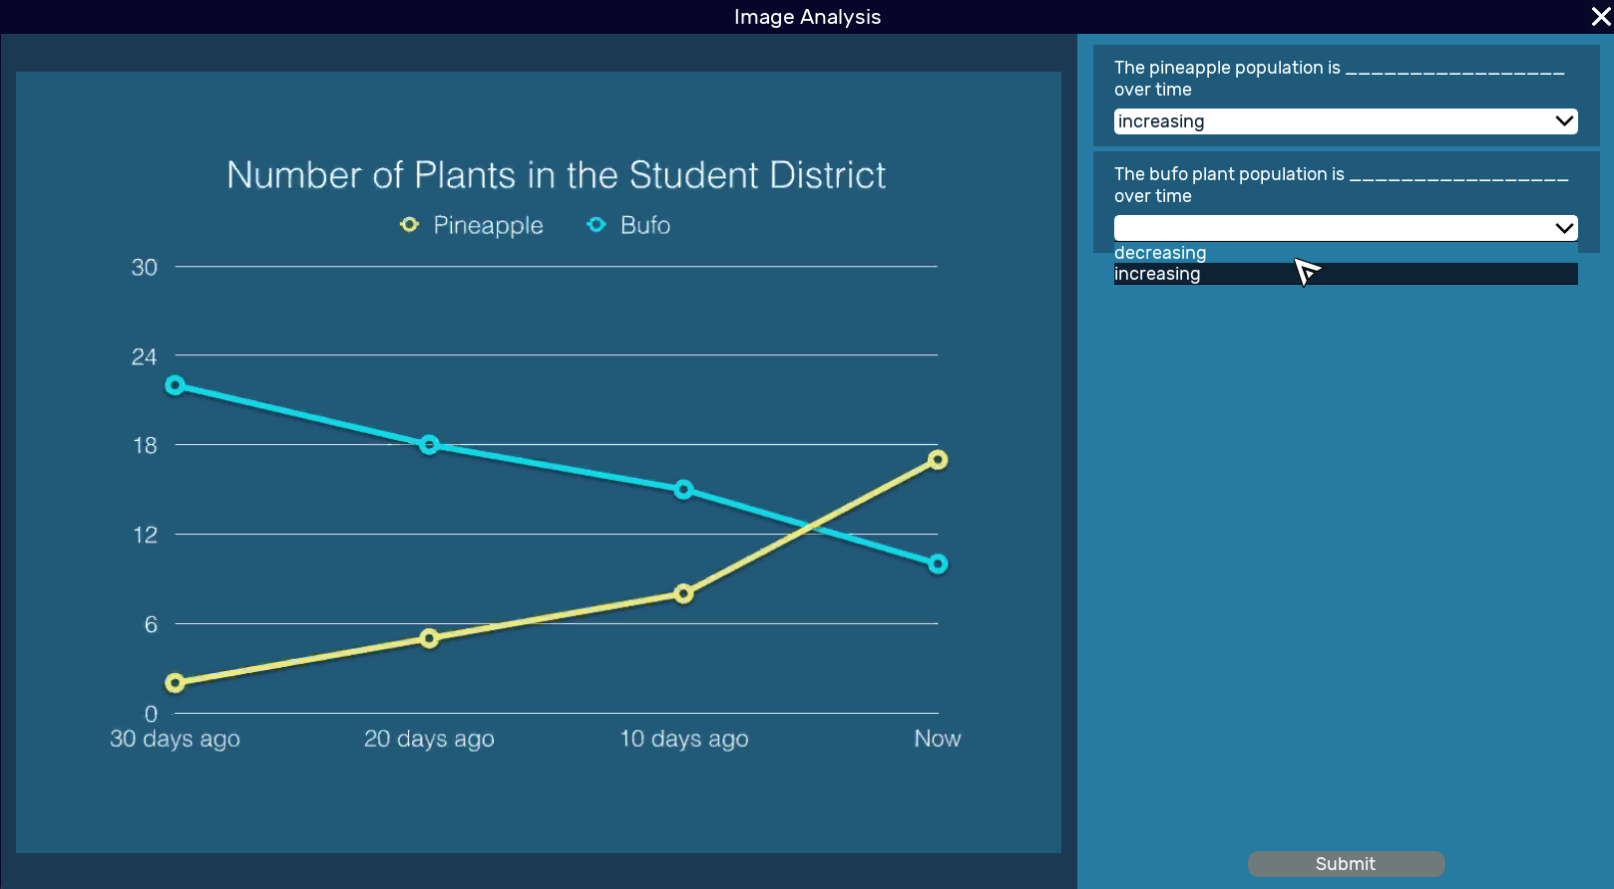
Task: Click the chevron on the pineapple dropdown
Action: [x=1563, y=121]
